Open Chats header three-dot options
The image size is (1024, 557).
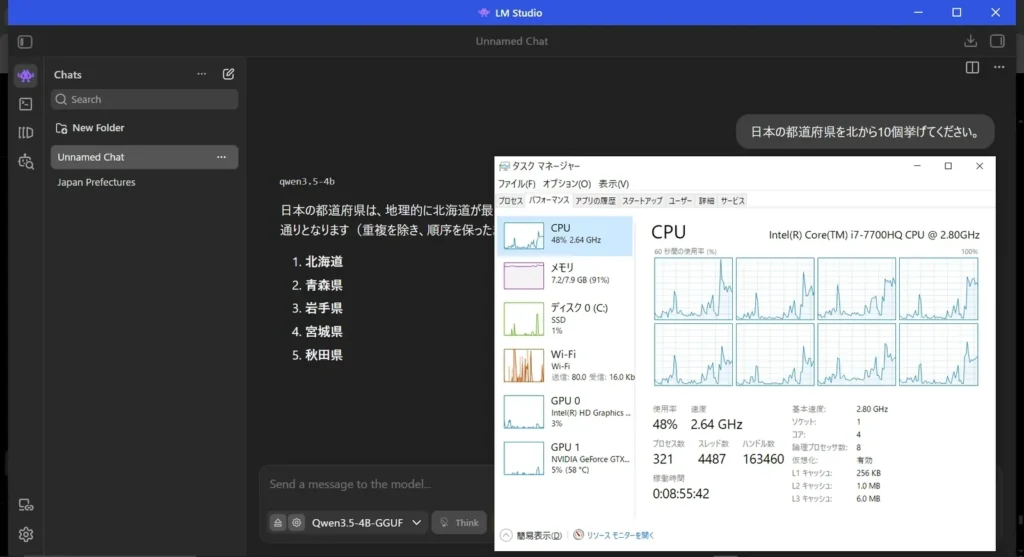[x=201, y=74]
